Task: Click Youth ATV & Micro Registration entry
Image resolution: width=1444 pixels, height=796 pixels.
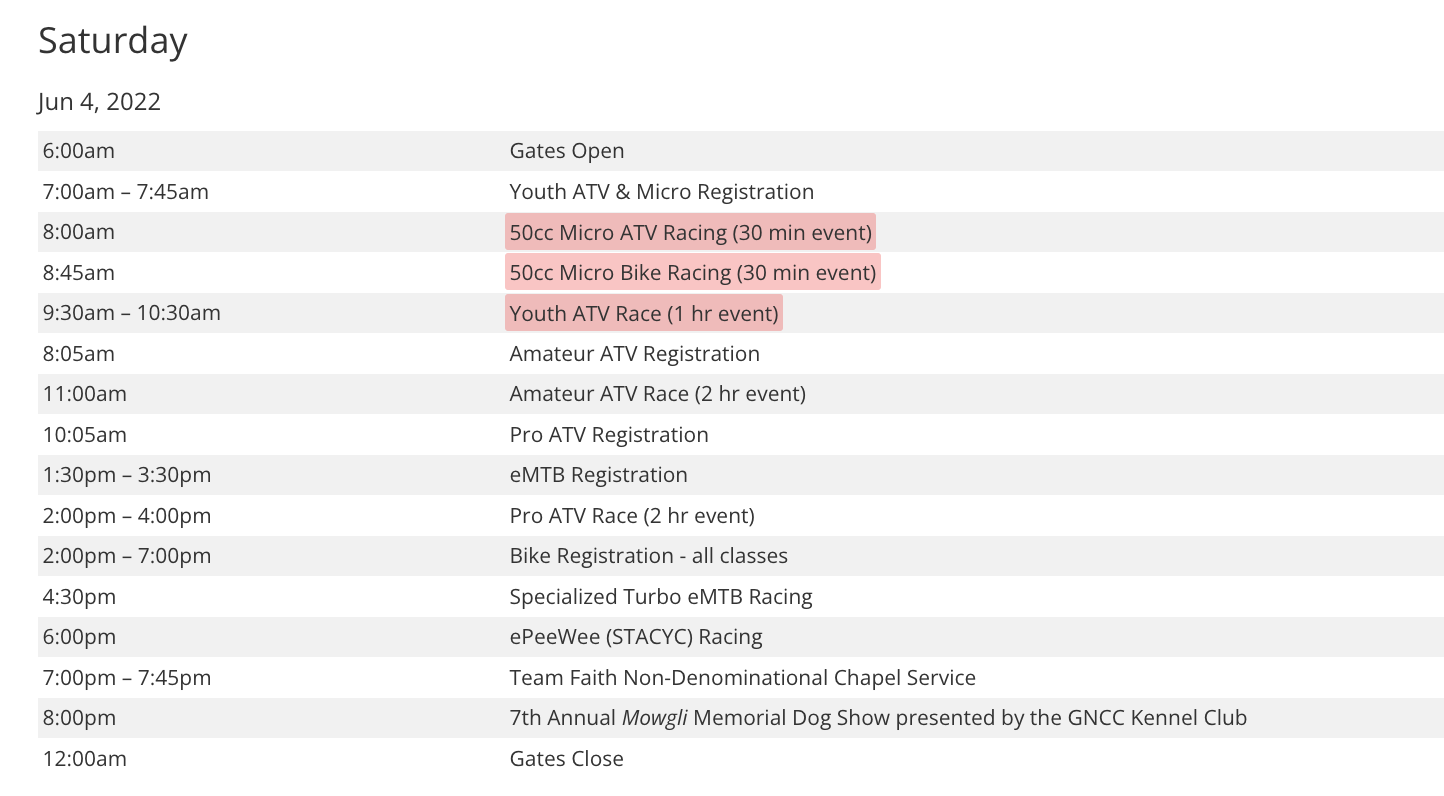Action: click(x=661, y=191)
